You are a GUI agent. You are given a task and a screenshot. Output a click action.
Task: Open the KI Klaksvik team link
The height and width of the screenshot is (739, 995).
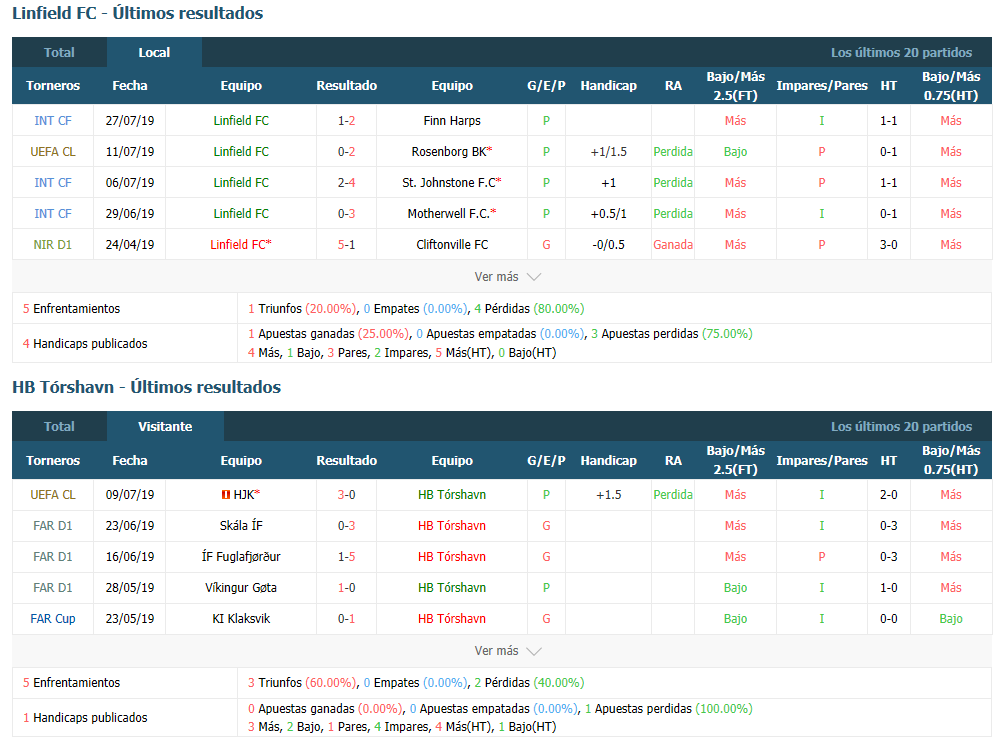pyautogui.click(x=241, y=619)
